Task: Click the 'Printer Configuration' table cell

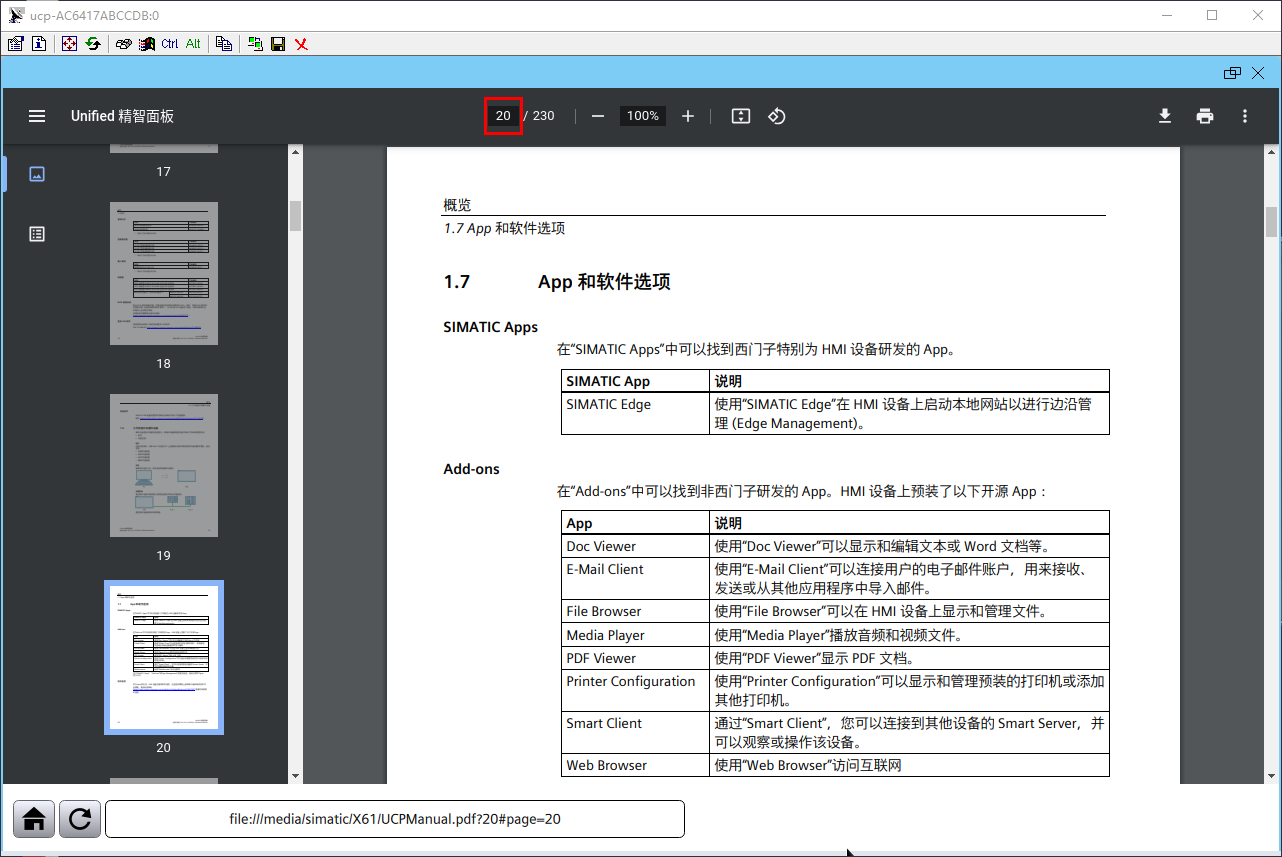Action: [x=636, y=691]
